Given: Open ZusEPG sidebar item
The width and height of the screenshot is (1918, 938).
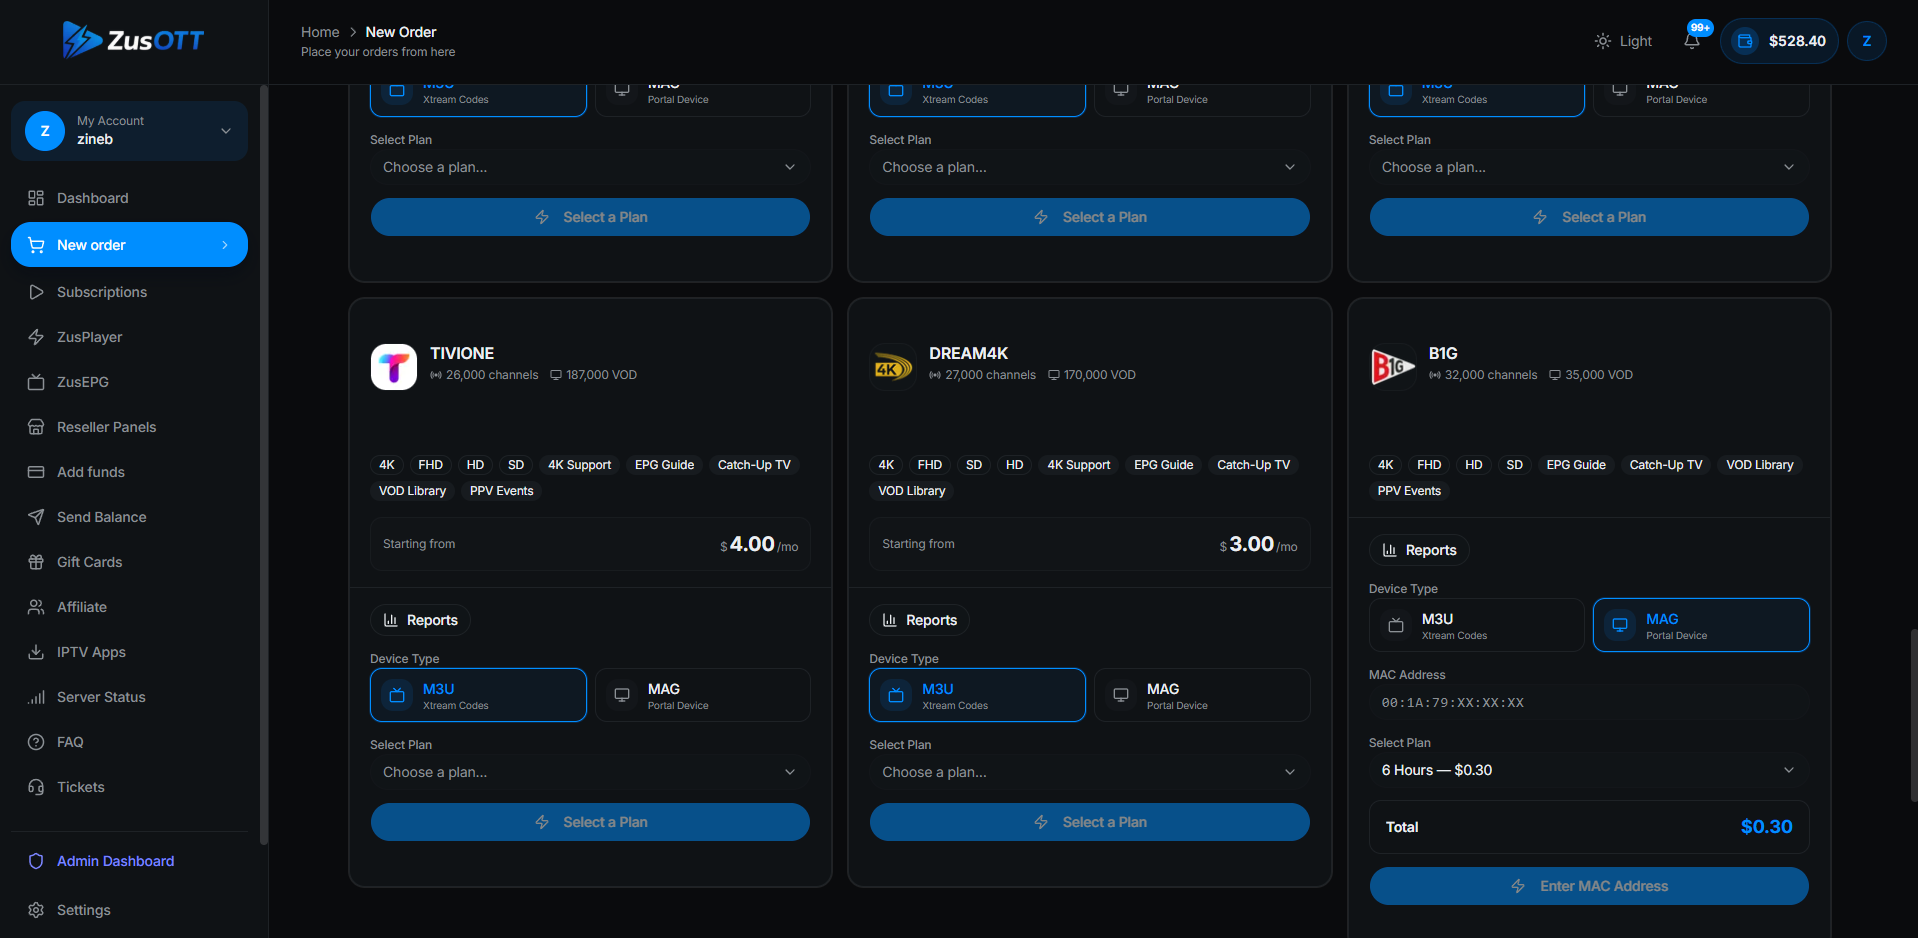Looking at the screenshot, I should pos(129,382).
